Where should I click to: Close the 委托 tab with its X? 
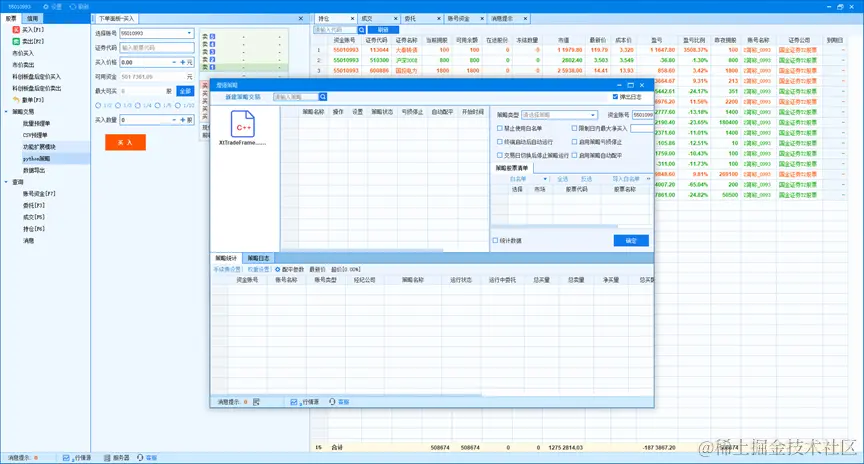click(x=439, y=19)
